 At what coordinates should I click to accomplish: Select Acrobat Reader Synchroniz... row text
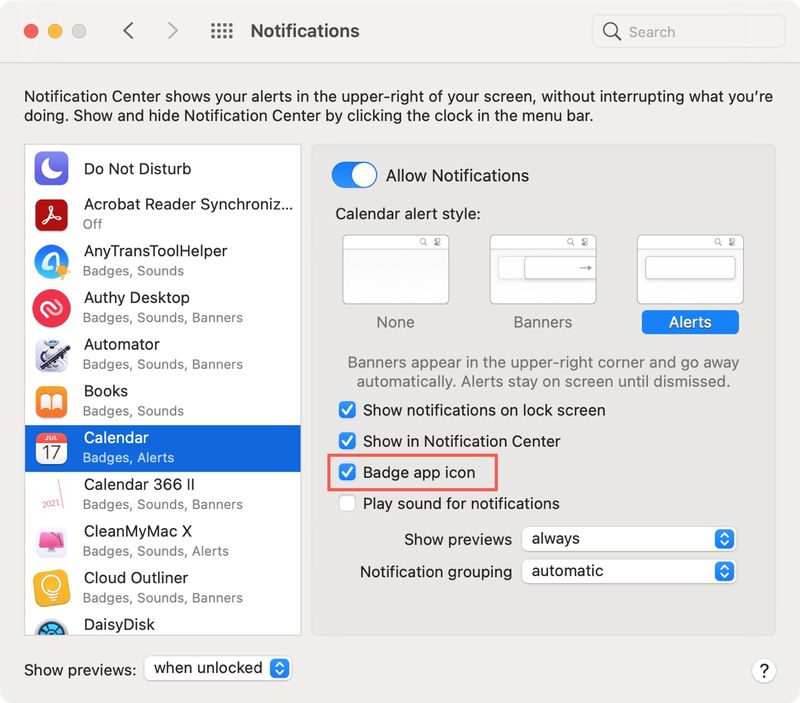[x=188, y=204]
